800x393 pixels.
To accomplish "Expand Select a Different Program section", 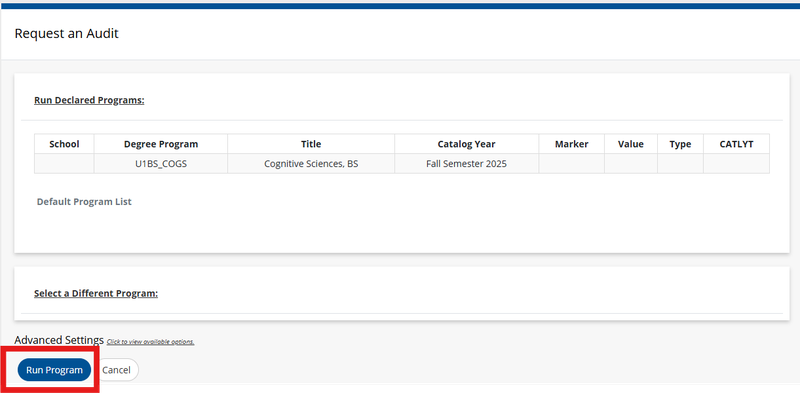I will click(96, 293).
